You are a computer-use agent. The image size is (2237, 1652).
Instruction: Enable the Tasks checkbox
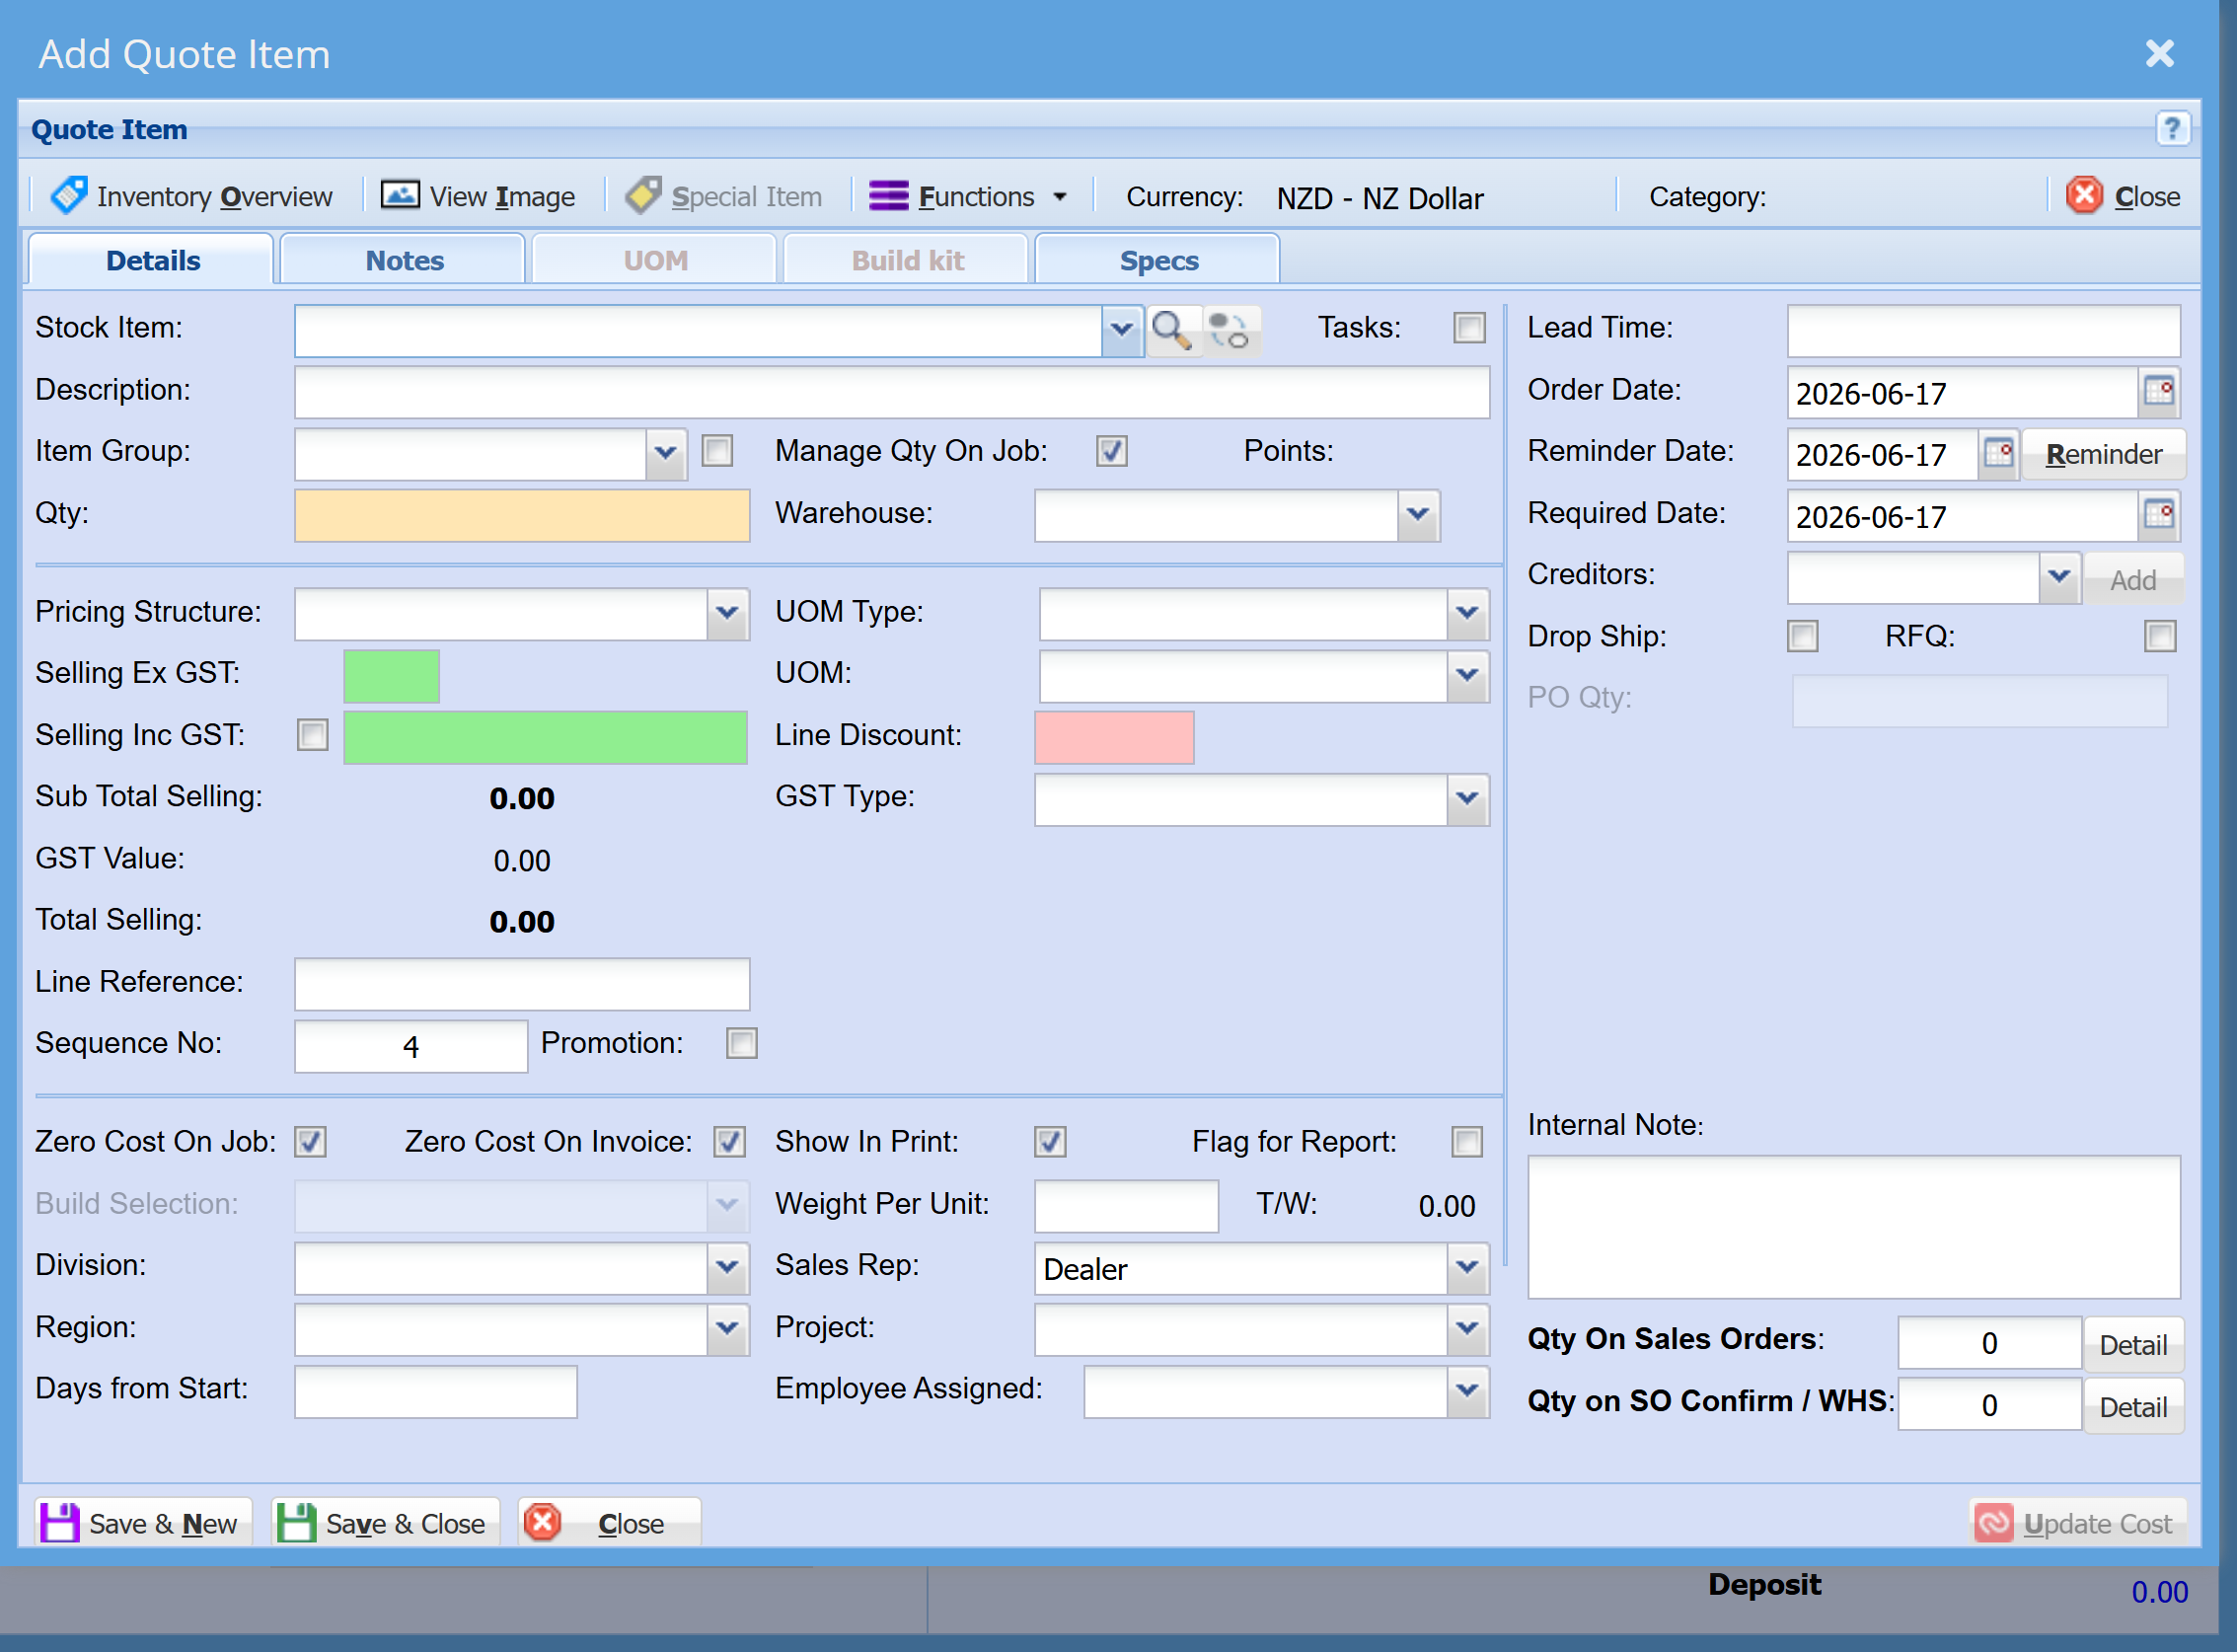pyautogui.click(x=1469, y=328)
